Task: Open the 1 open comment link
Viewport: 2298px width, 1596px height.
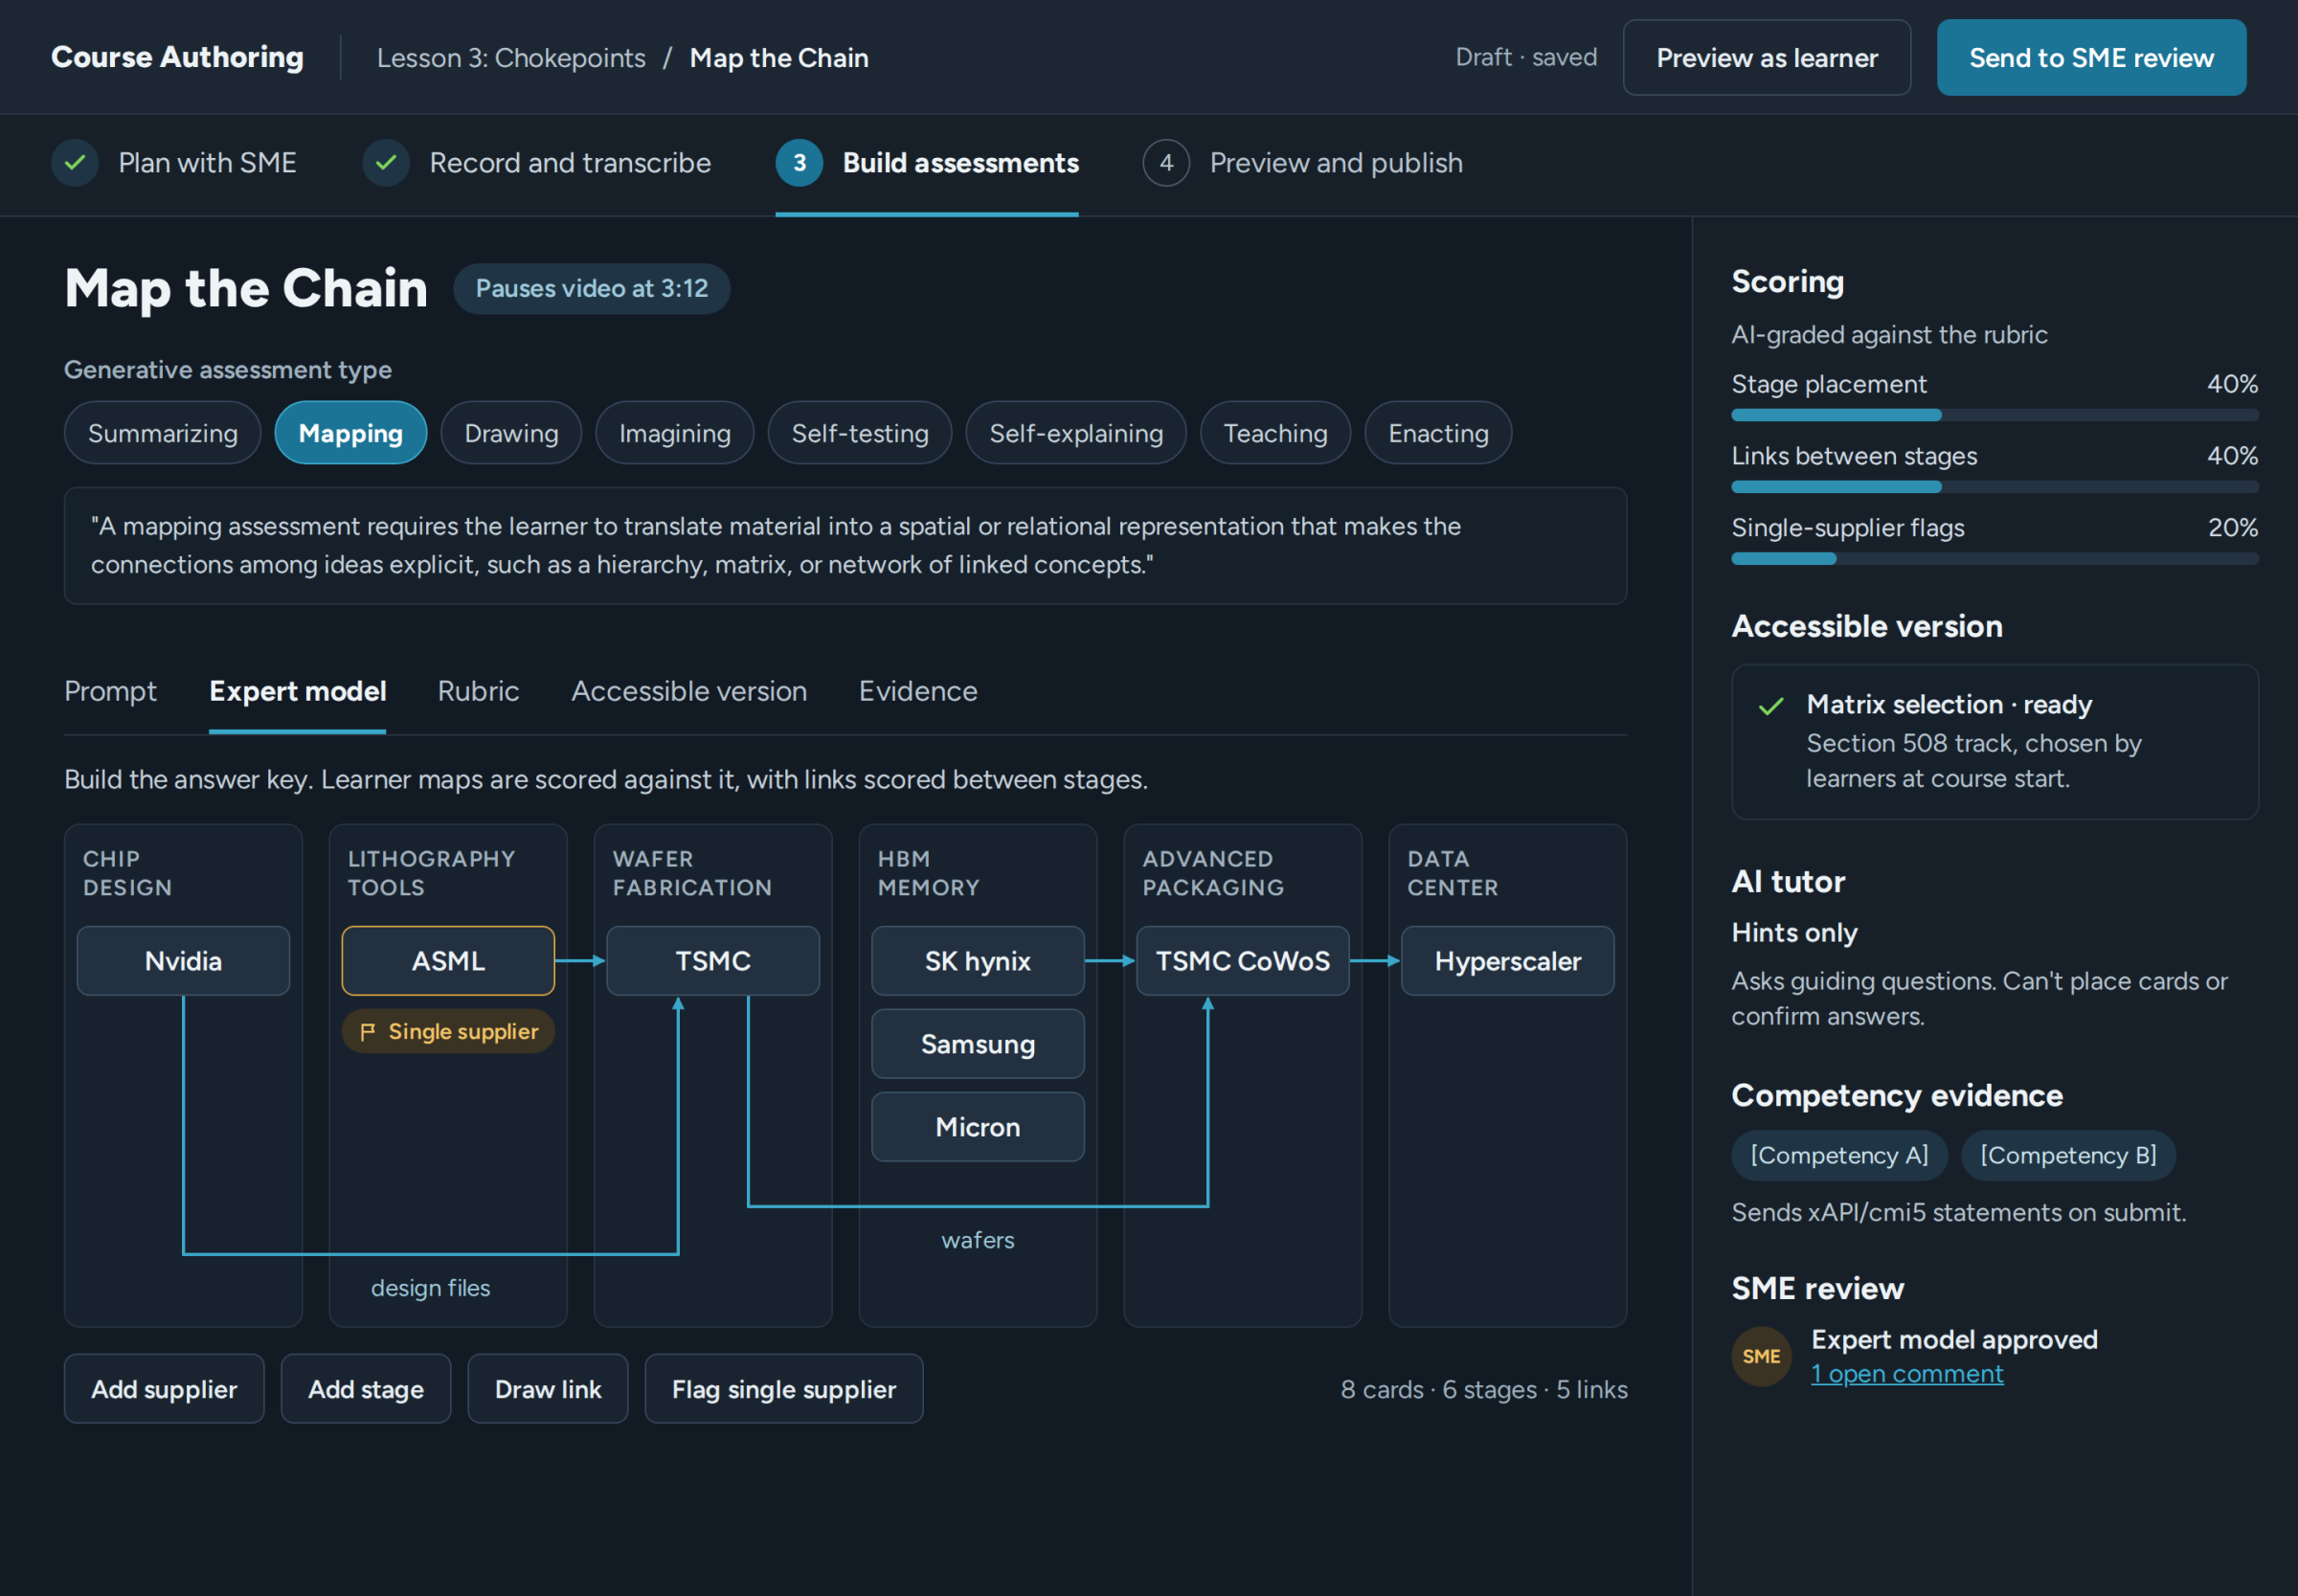Action: [1907, 1374]
